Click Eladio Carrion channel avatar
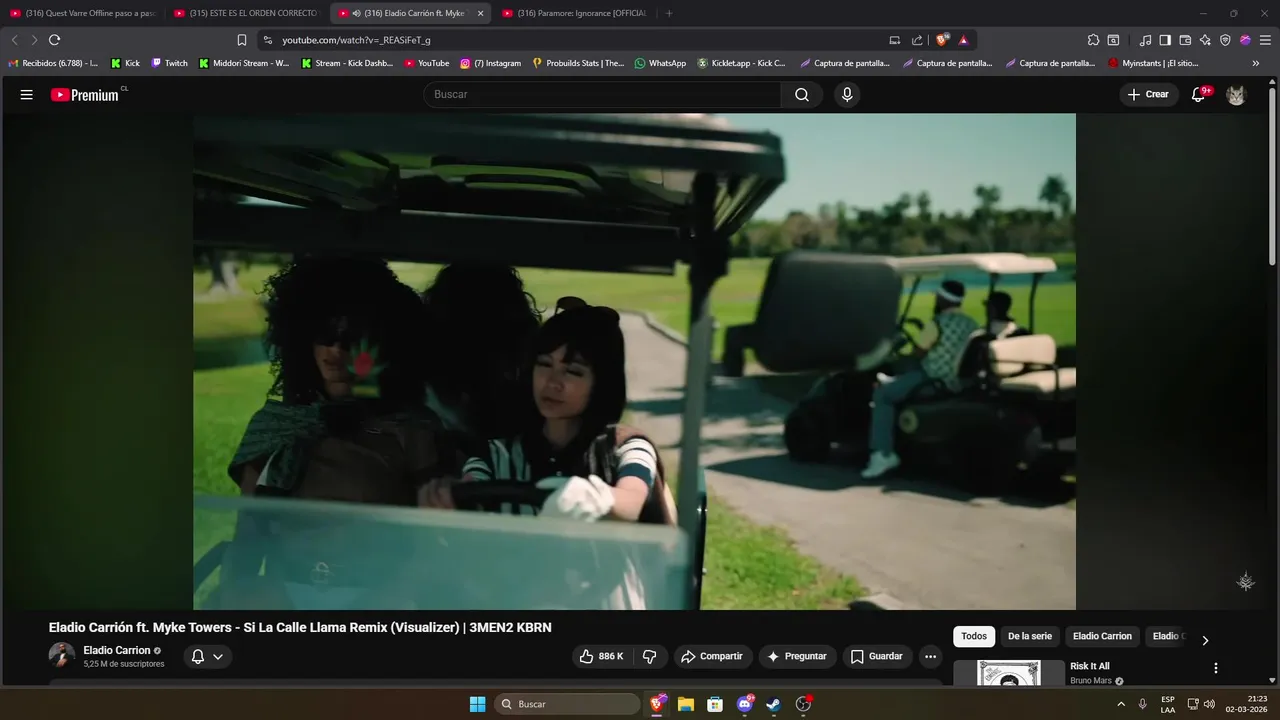 (x=62, y=656)
